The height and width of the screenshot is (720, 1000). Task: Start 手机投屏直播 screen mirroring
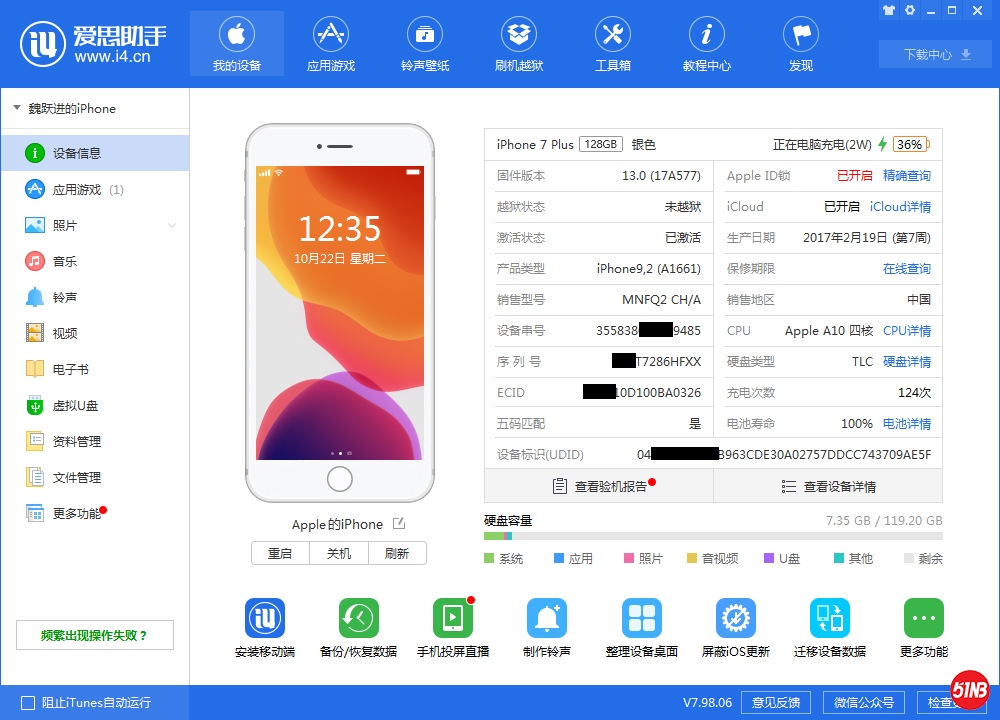point(452,619)
